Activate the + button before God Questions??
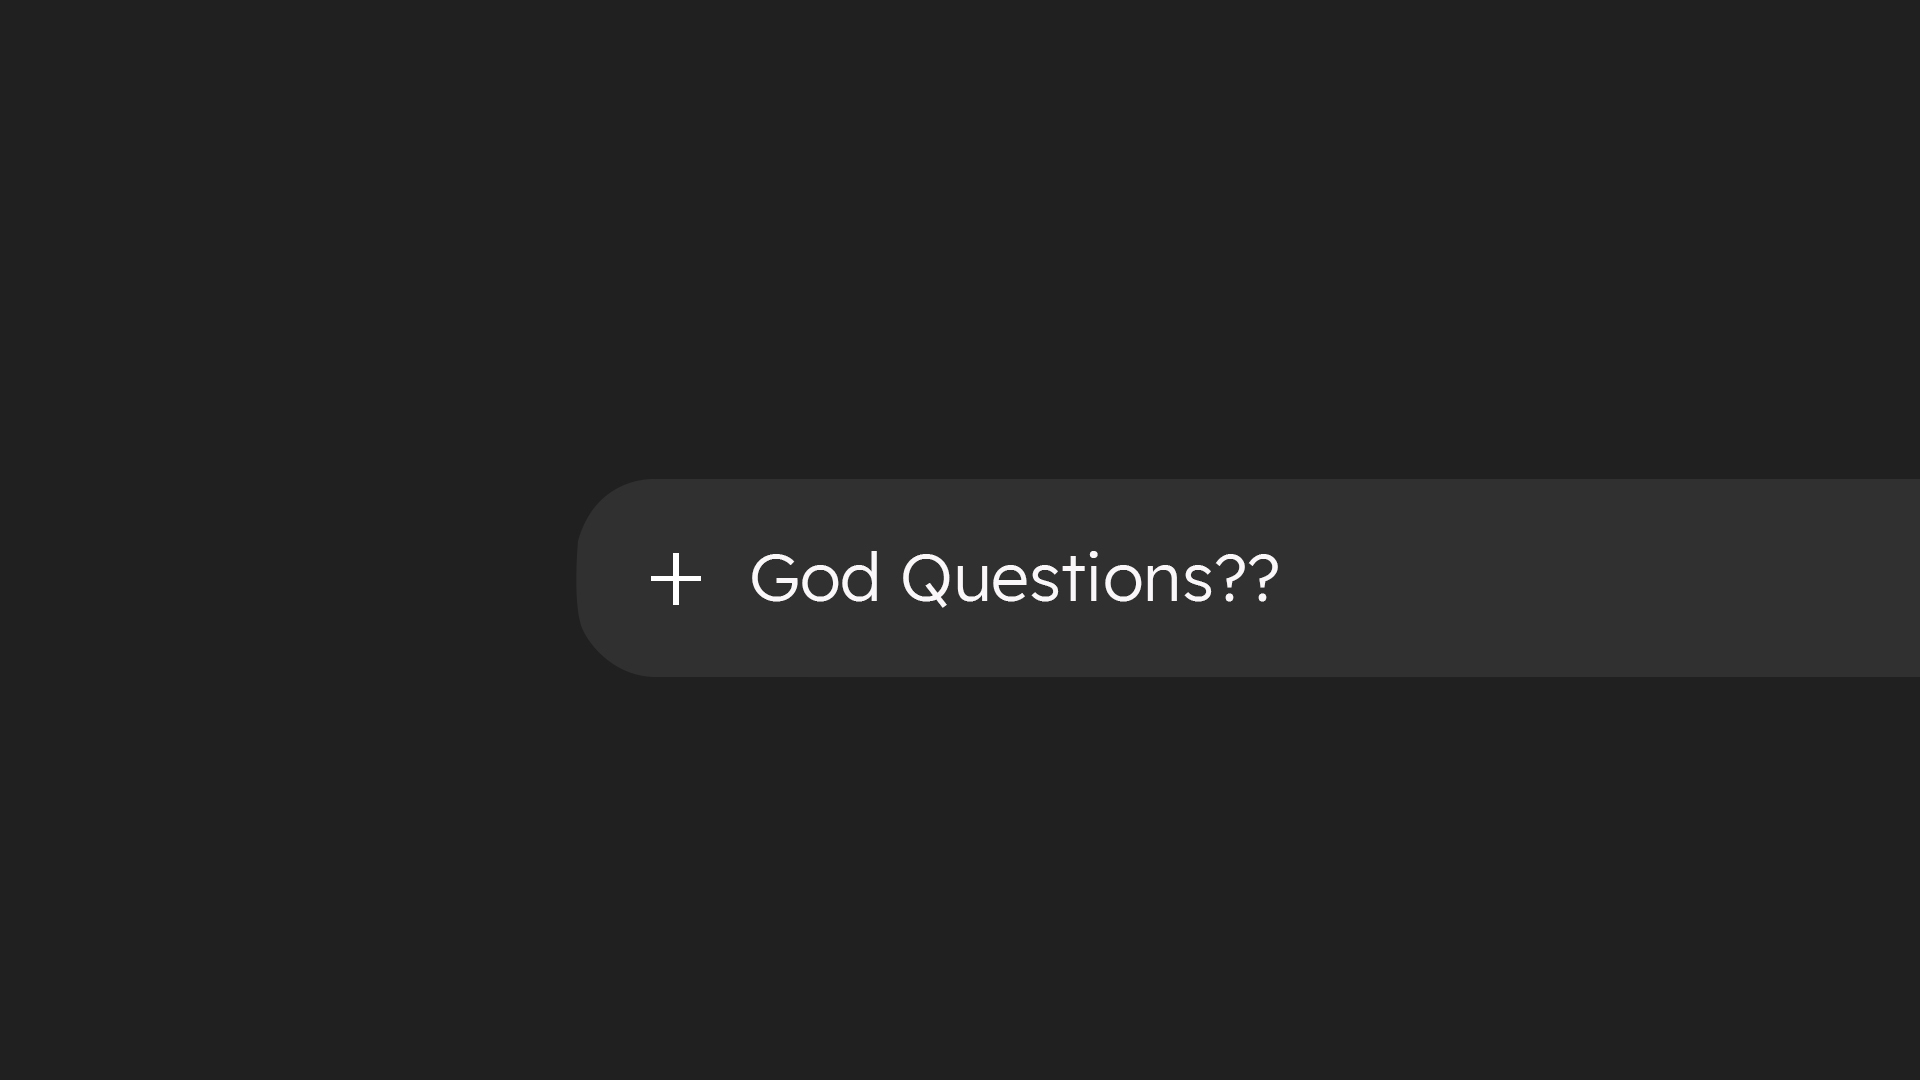This screenshot has width=1920, height=1080. click(x=676, y=579)
